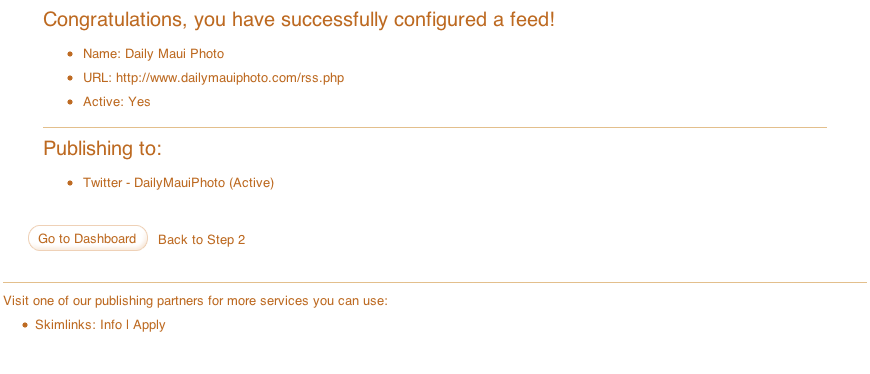Image resolution: width=870 pixels, height=374 pixels.
Task: Click the Visit publishing partners sentence
Action: (x=195, y=301)
